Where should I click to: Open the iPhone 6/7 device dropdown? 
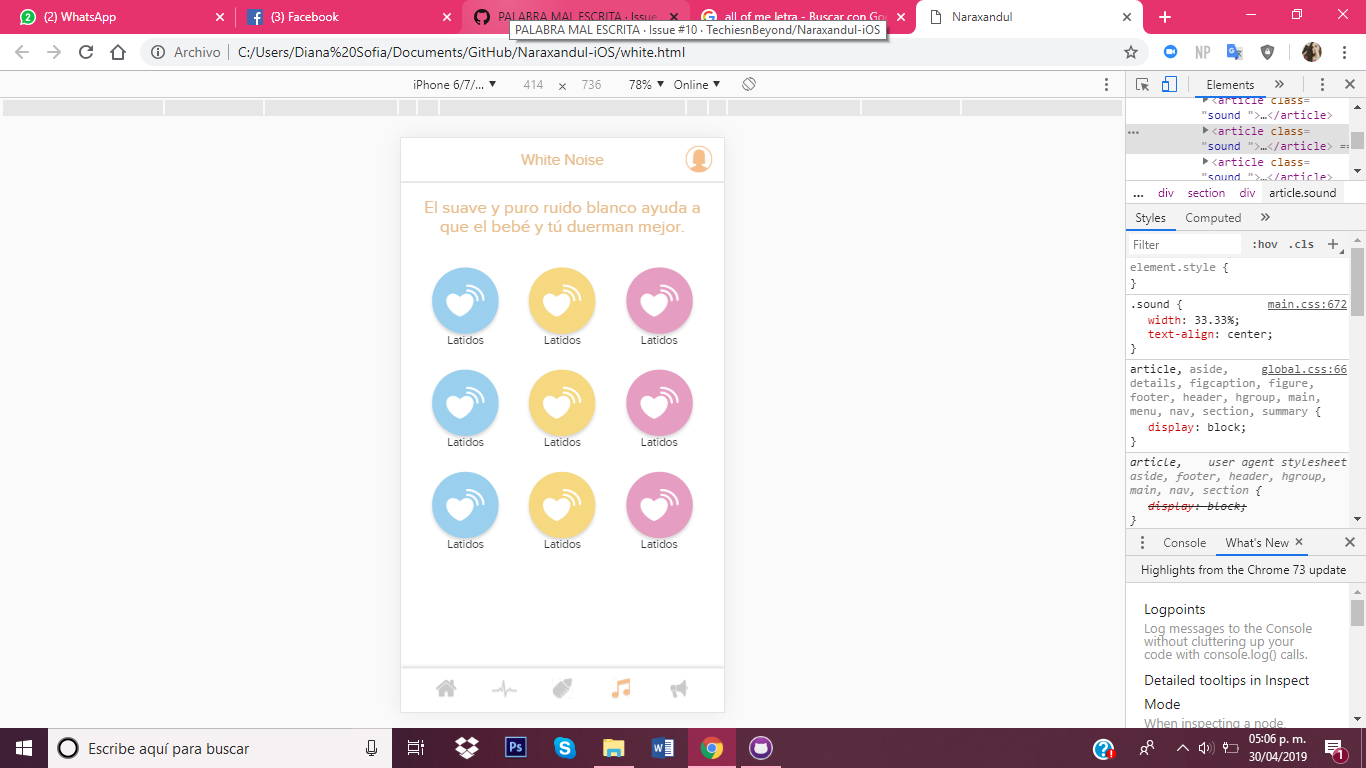pos(455,85)
